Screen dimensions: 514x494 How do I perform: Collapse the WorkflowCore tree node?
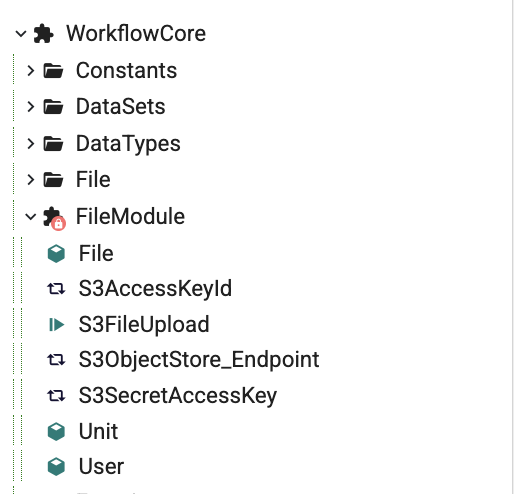point(21,34)
